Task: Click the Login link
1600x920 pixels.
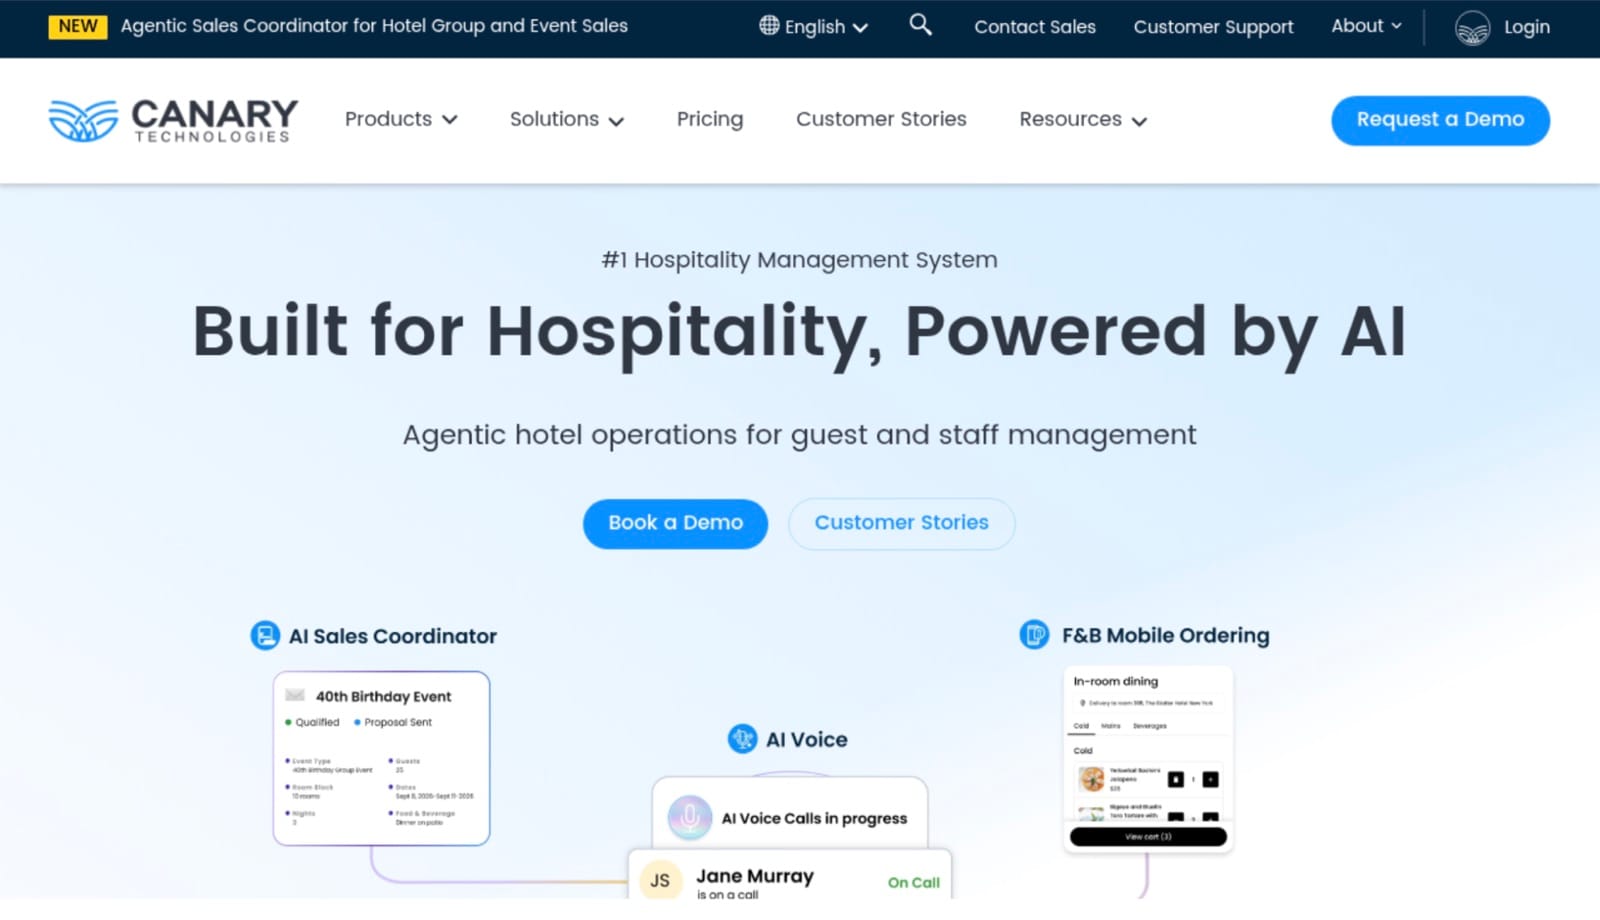Action: pos(1527,27)
